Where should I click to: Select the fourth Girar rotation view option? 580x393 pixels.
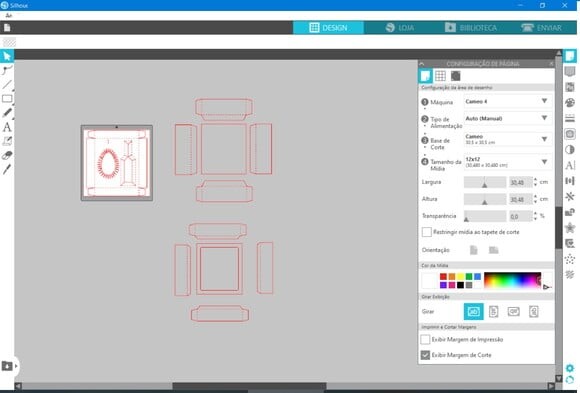tap(533, 312)
